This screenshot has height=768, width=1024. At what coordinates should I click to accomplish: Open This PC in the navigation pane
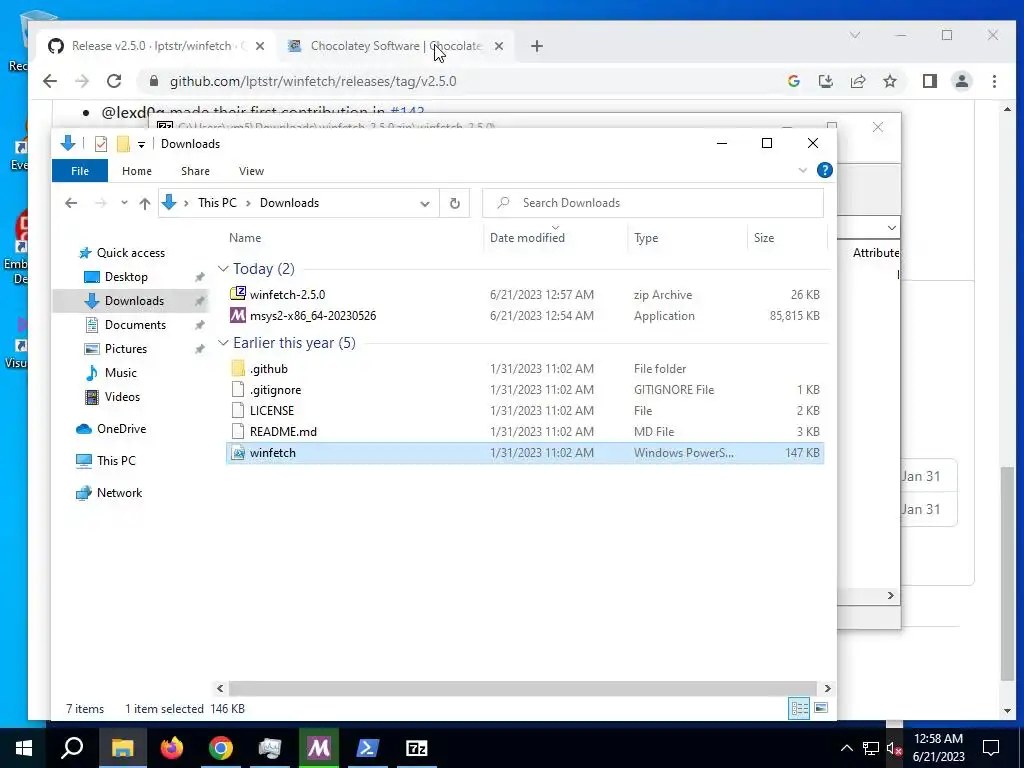(116, 461)
